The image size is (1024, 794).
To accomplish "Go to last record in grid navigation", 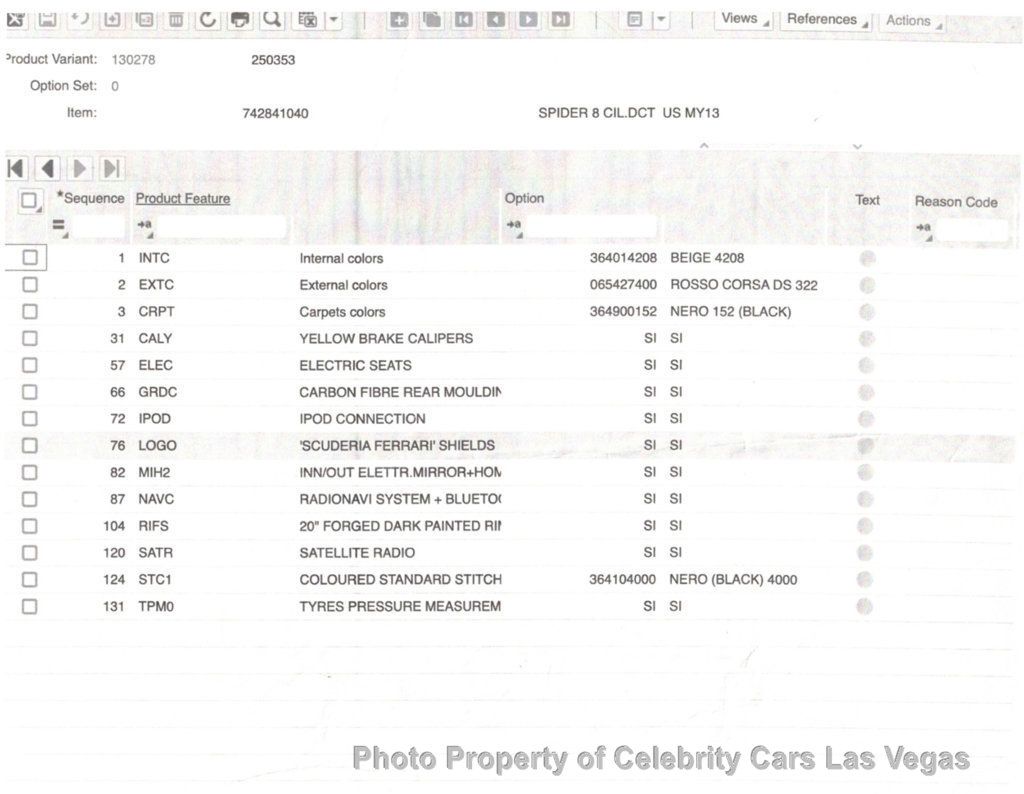I will [x=112, y=168].
